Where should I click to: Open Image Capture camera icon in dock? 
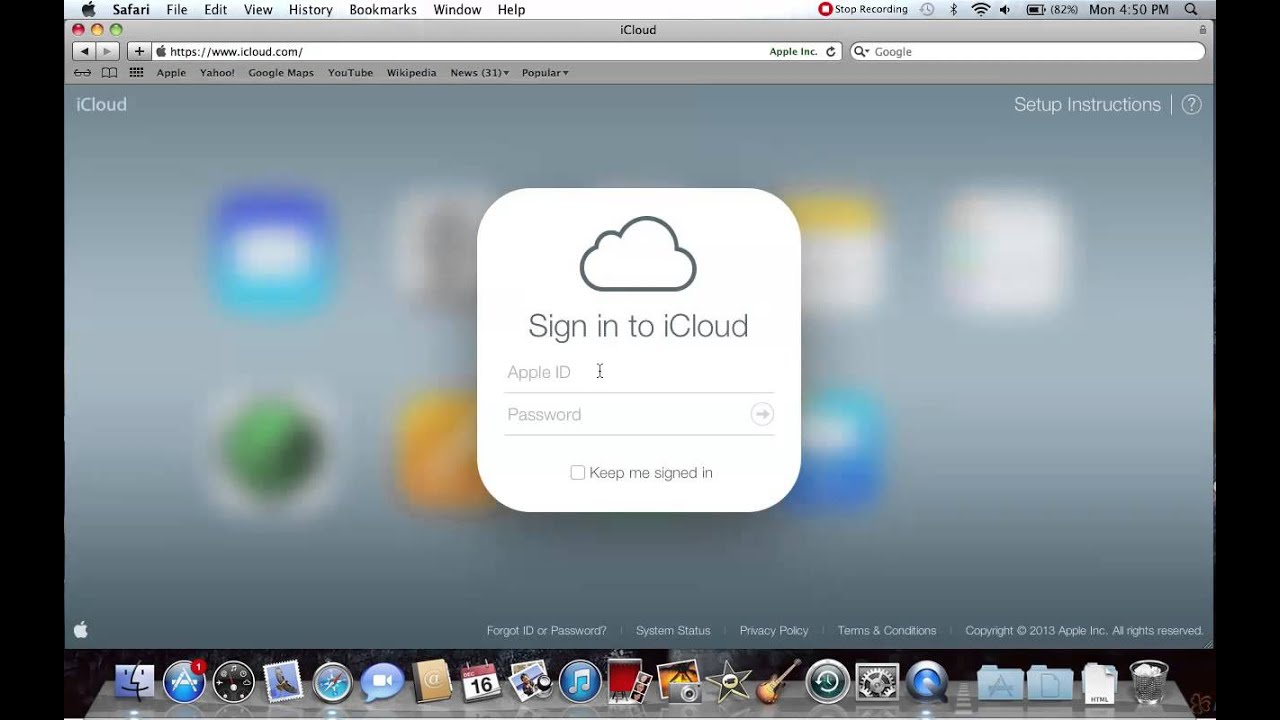point(679,683)
